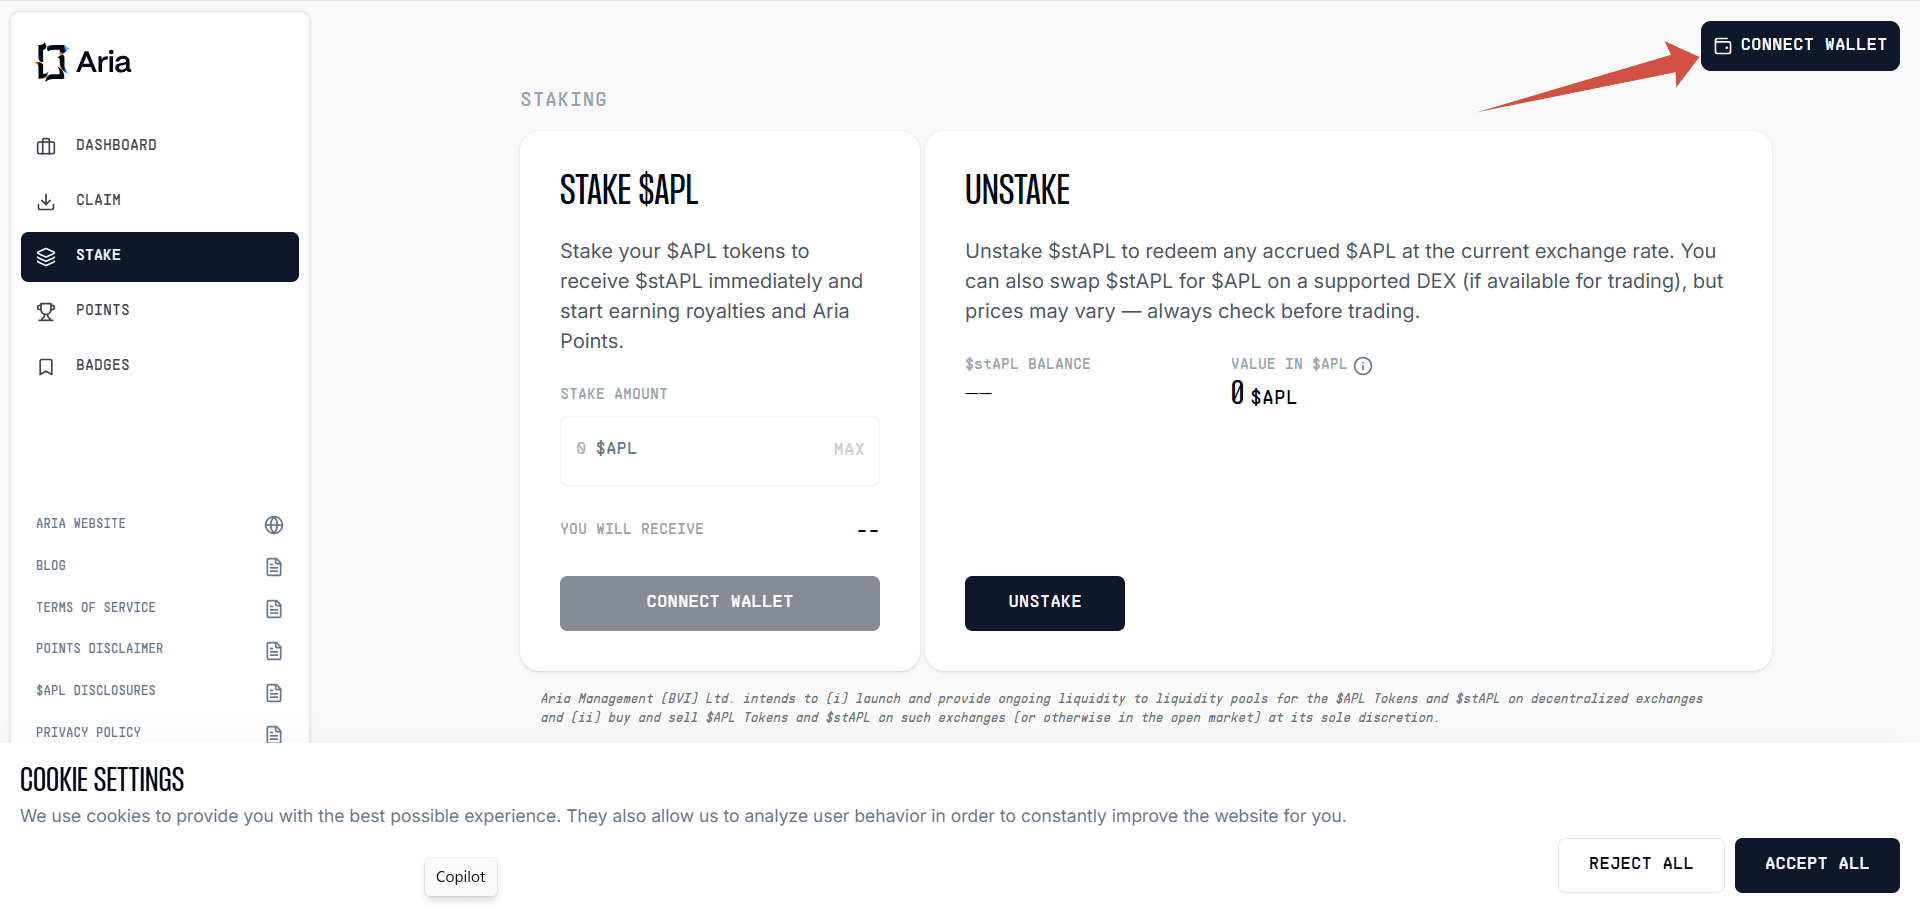Click the Aria logo icon
Viewport: 1920px width, 912px height.
tap(51, 62)
